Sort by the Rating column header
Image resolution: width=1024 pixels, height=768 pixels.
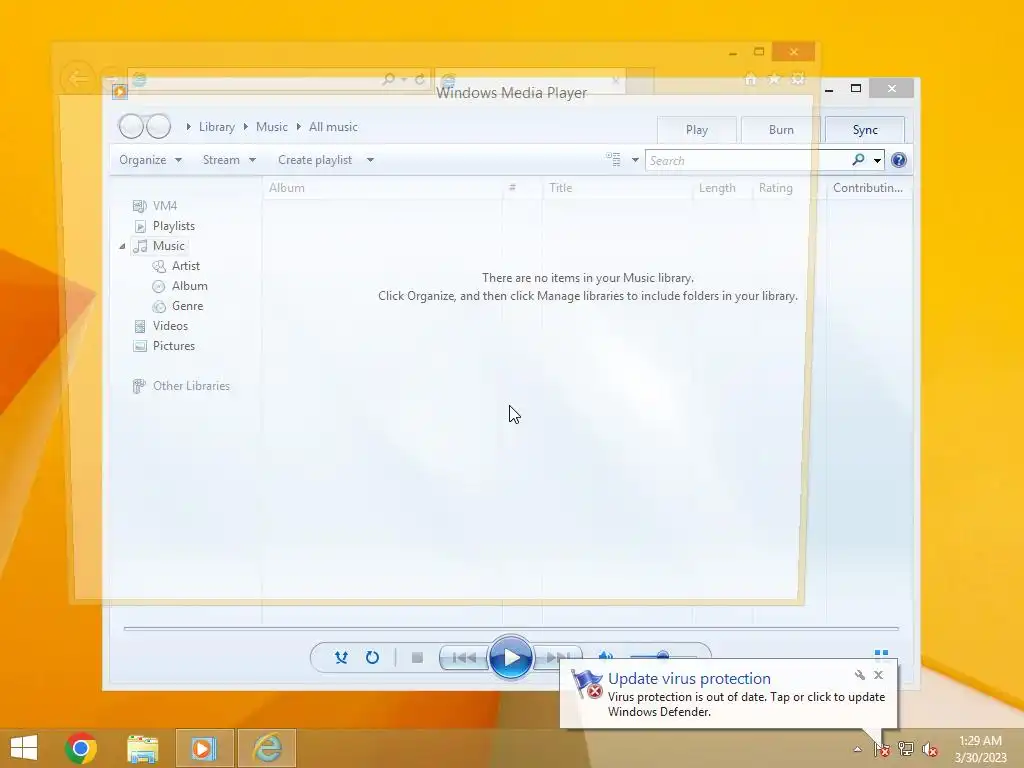tap(789, 188)
